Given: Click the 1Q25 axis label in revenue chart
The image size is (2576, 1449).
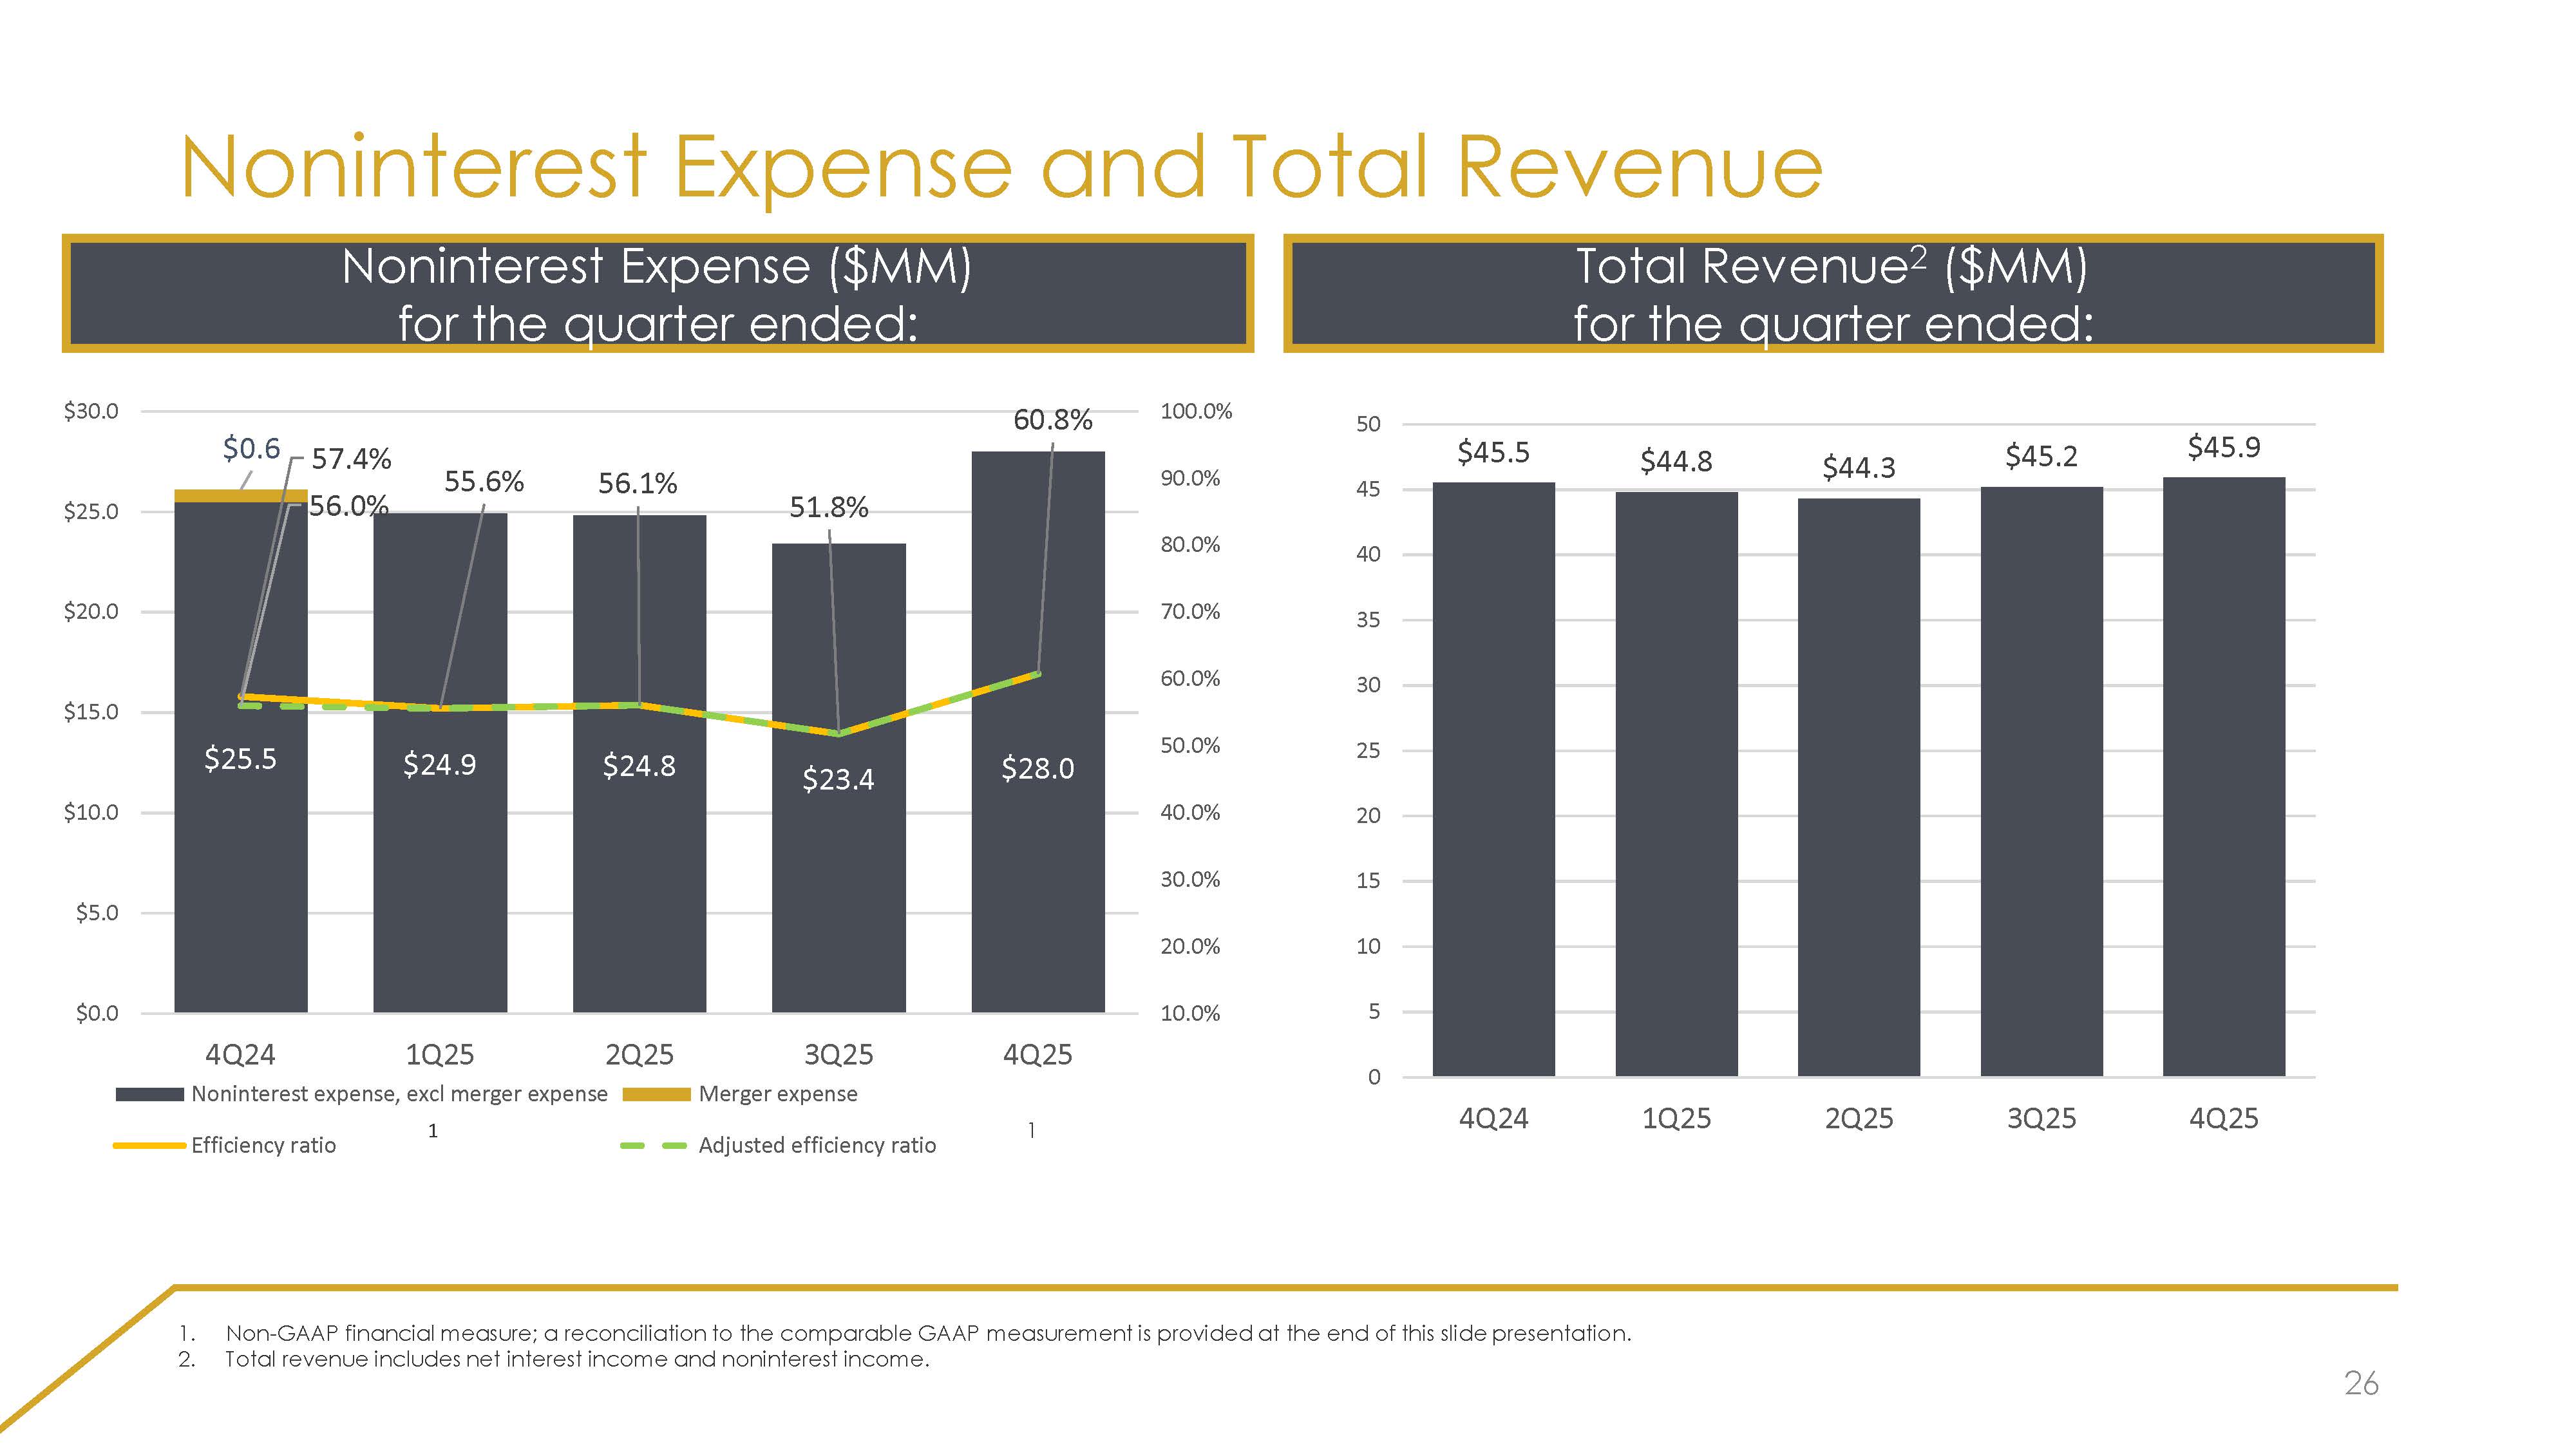Looking at the screenshot, I should pyautogui.click(x=1676, y=1118).
